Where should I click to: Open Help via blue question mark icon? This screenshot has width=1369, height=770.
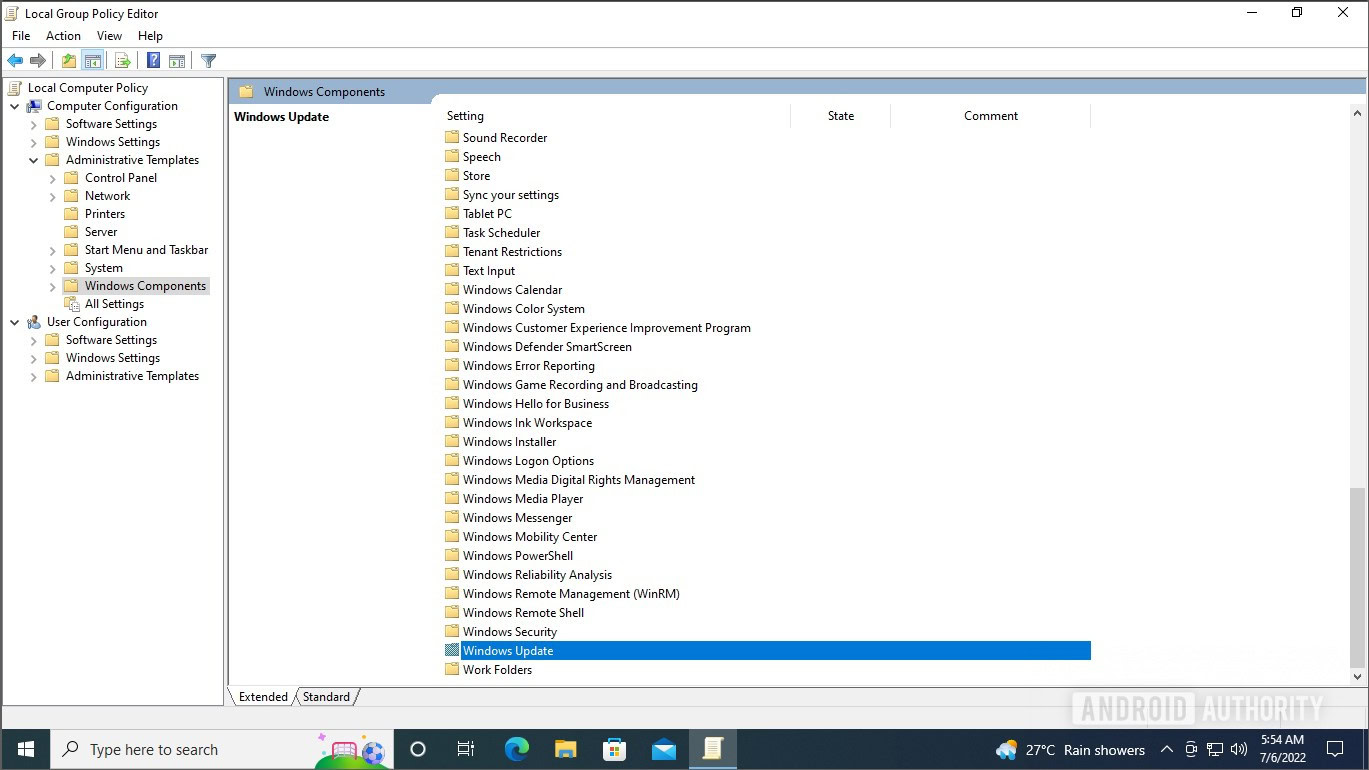click(153, 61)
